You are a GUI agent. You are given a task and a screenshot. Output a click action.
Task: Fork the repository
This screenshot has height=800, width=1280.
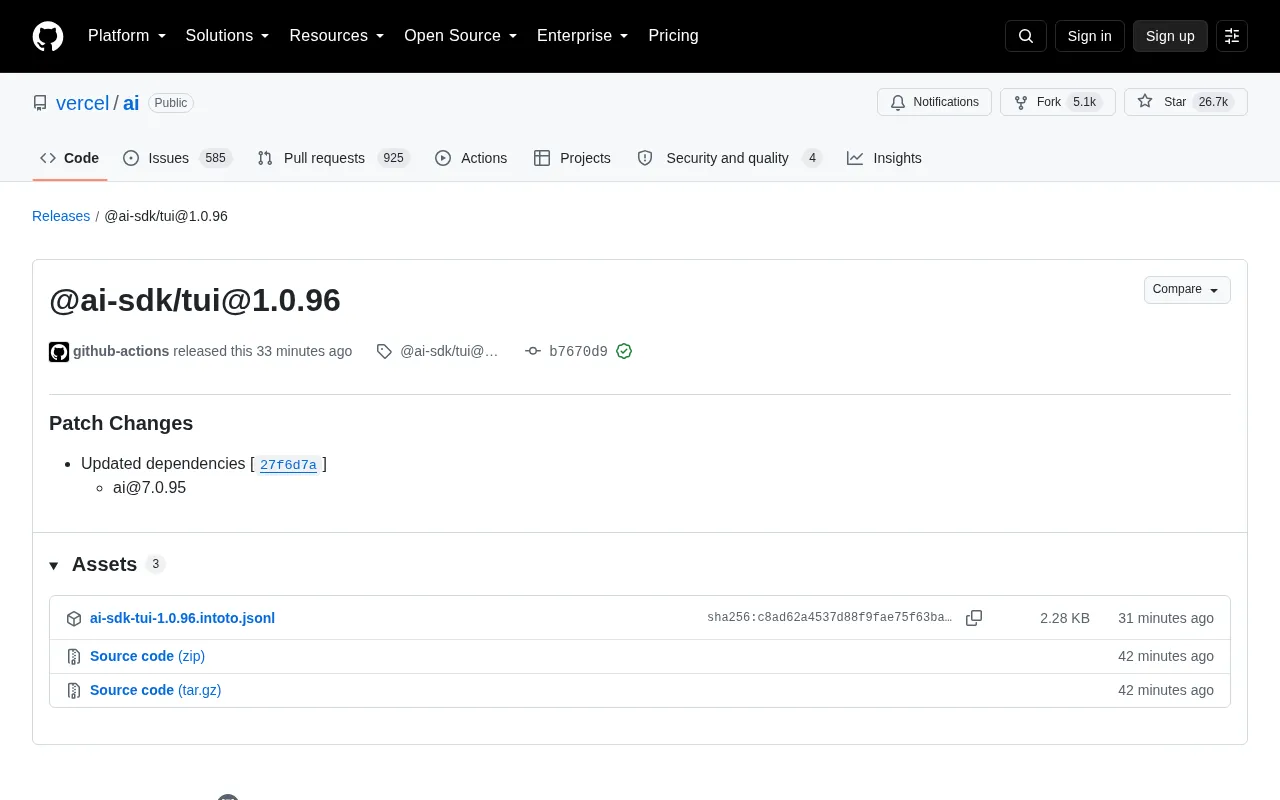pyautogui.click(x=1057, y=102)
